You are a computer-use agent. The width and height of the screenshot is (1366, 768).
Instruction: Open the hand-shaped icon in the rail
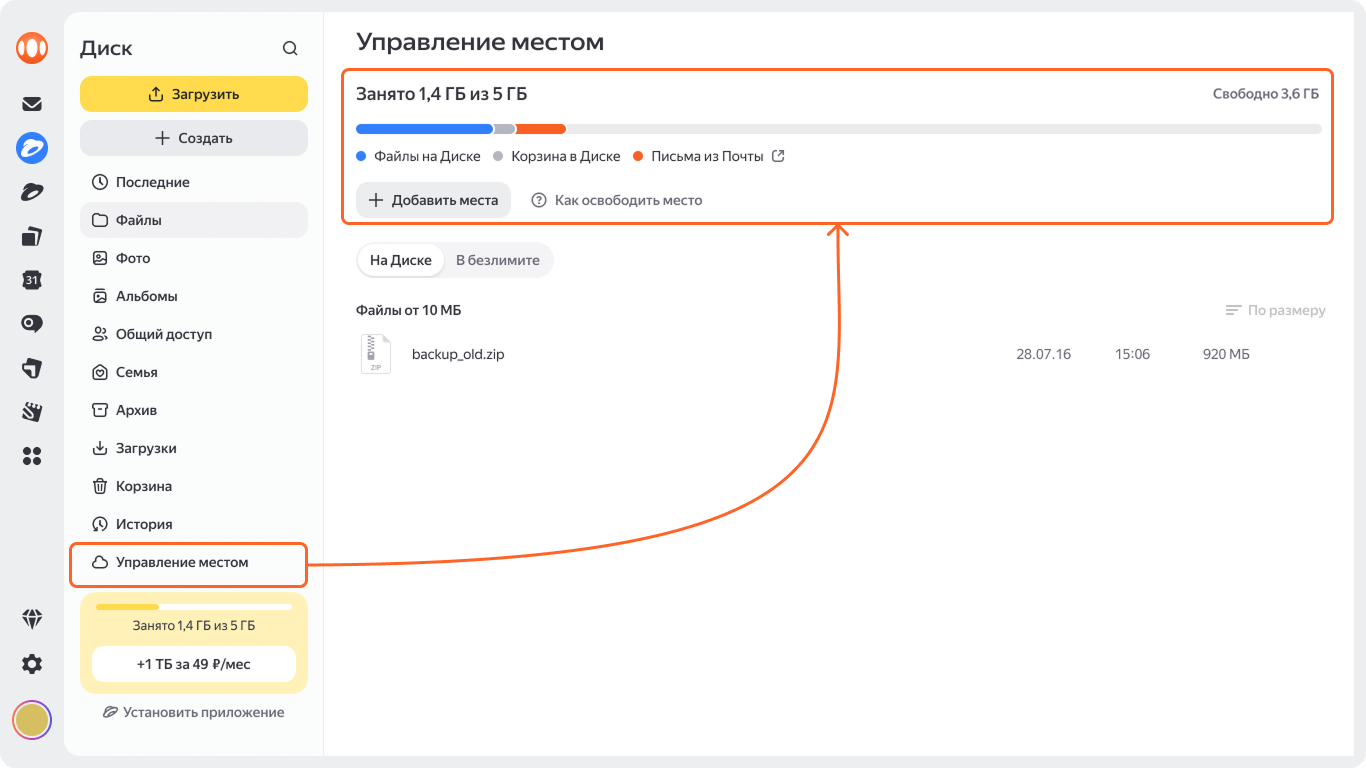32,412
